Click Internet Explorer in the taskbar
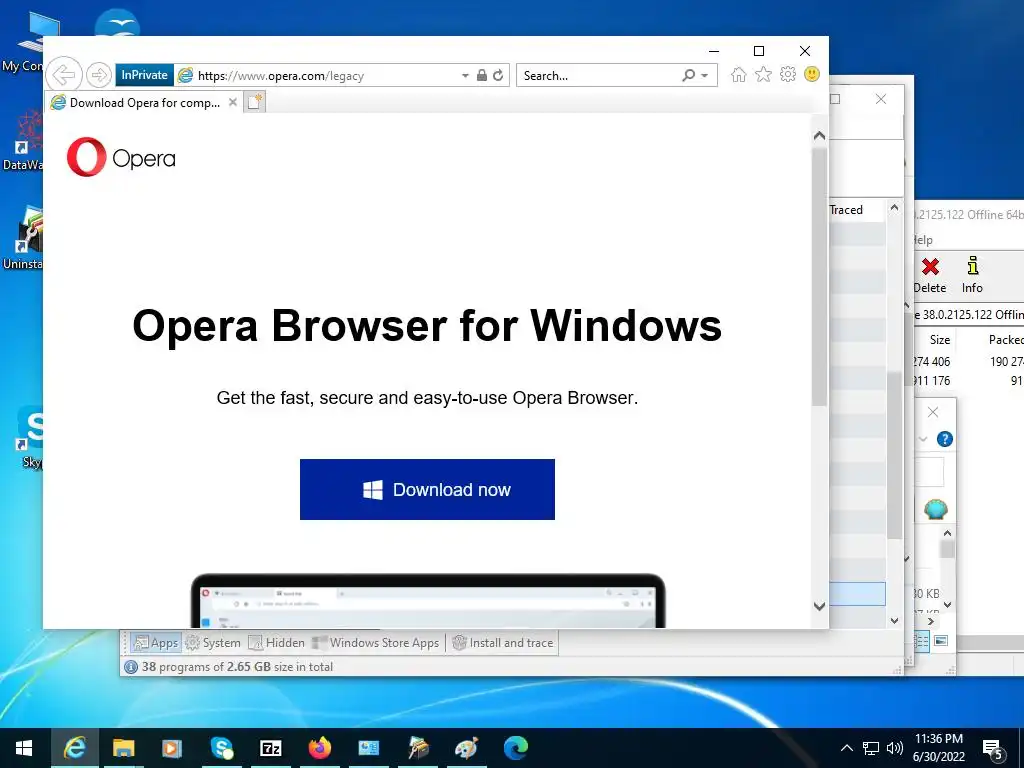1024x768 pixels. 74,748
